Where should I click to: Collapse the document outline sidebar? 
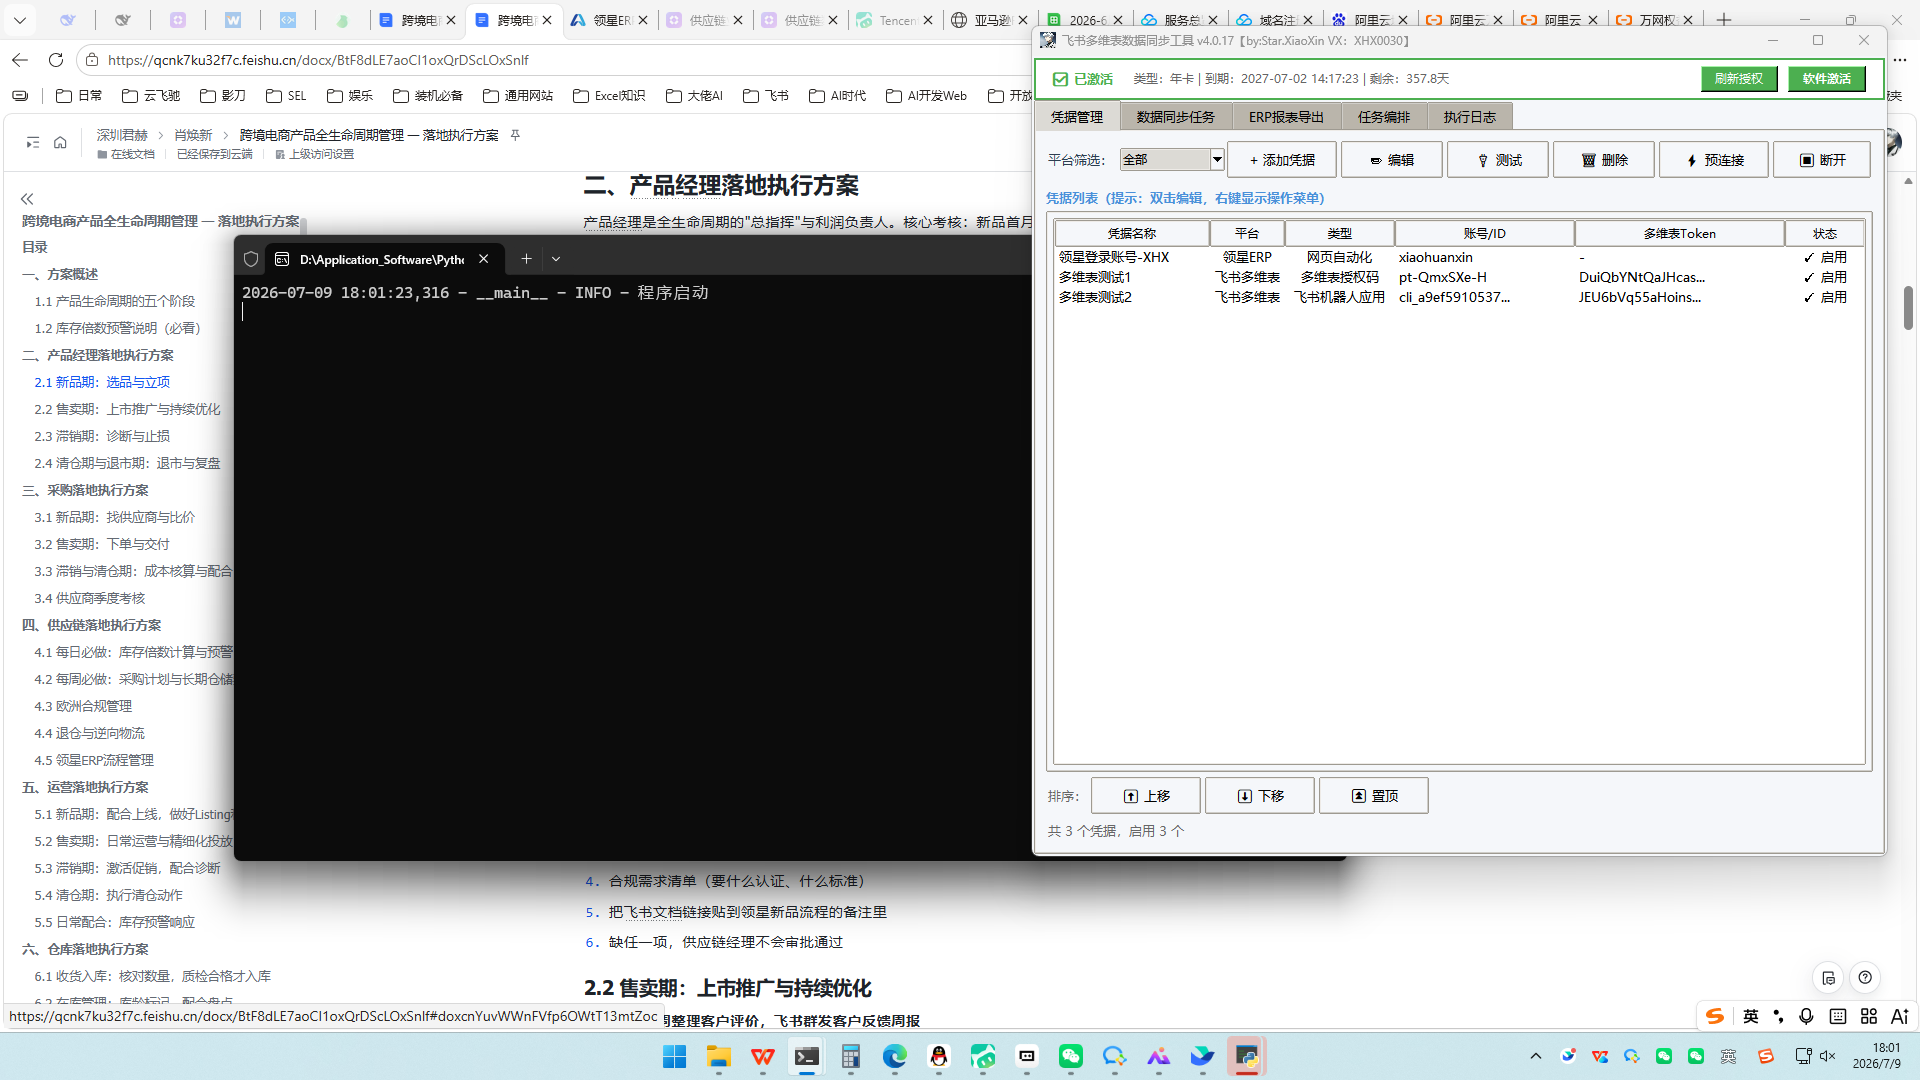coord(27,199)
